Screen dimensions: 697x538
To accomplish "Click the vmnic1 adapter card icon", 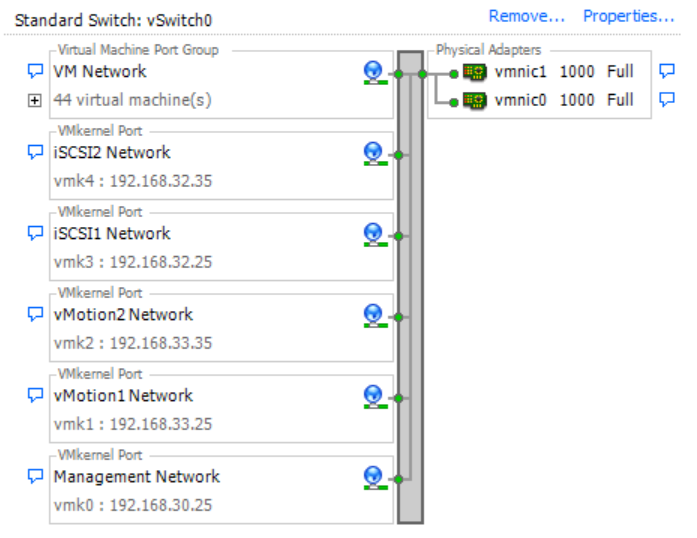I will tap(475, 73).
